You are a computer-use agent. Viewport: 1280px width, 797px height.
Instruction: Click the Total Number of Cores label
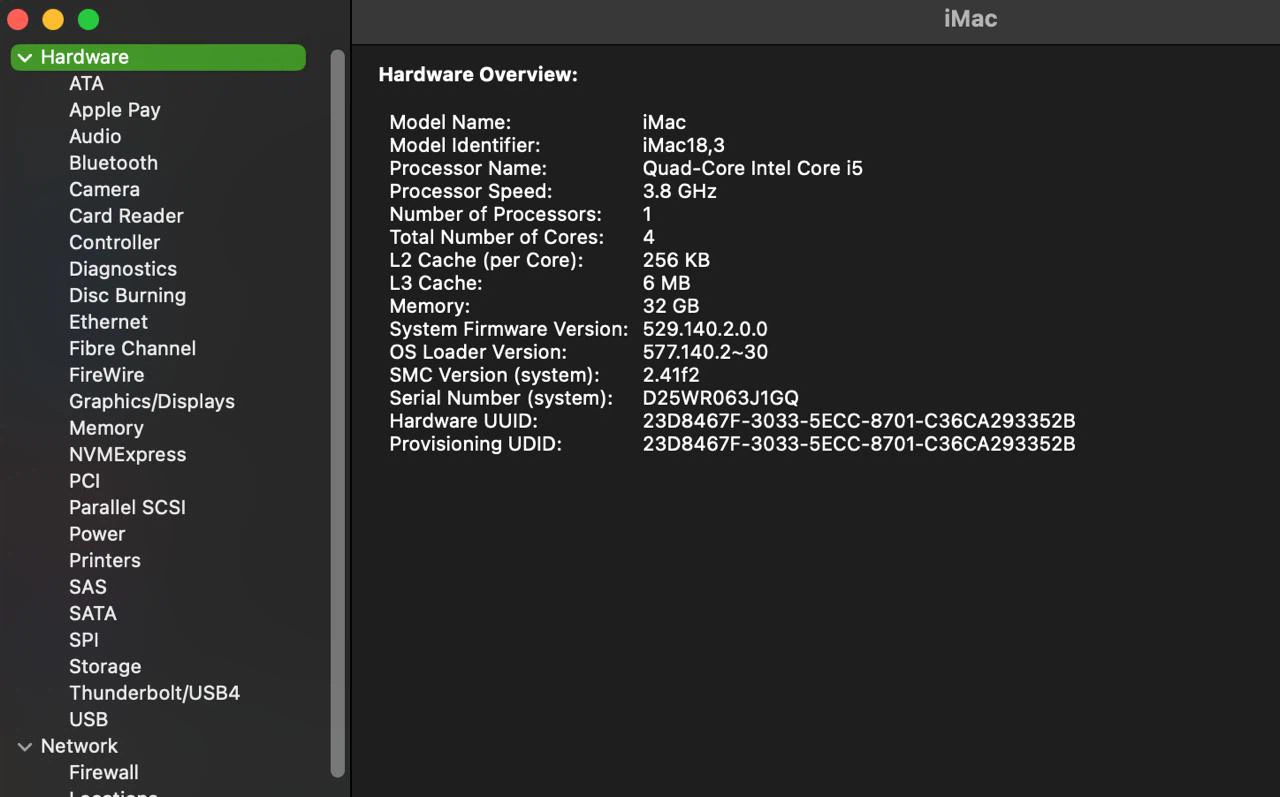tap(497, 238)
